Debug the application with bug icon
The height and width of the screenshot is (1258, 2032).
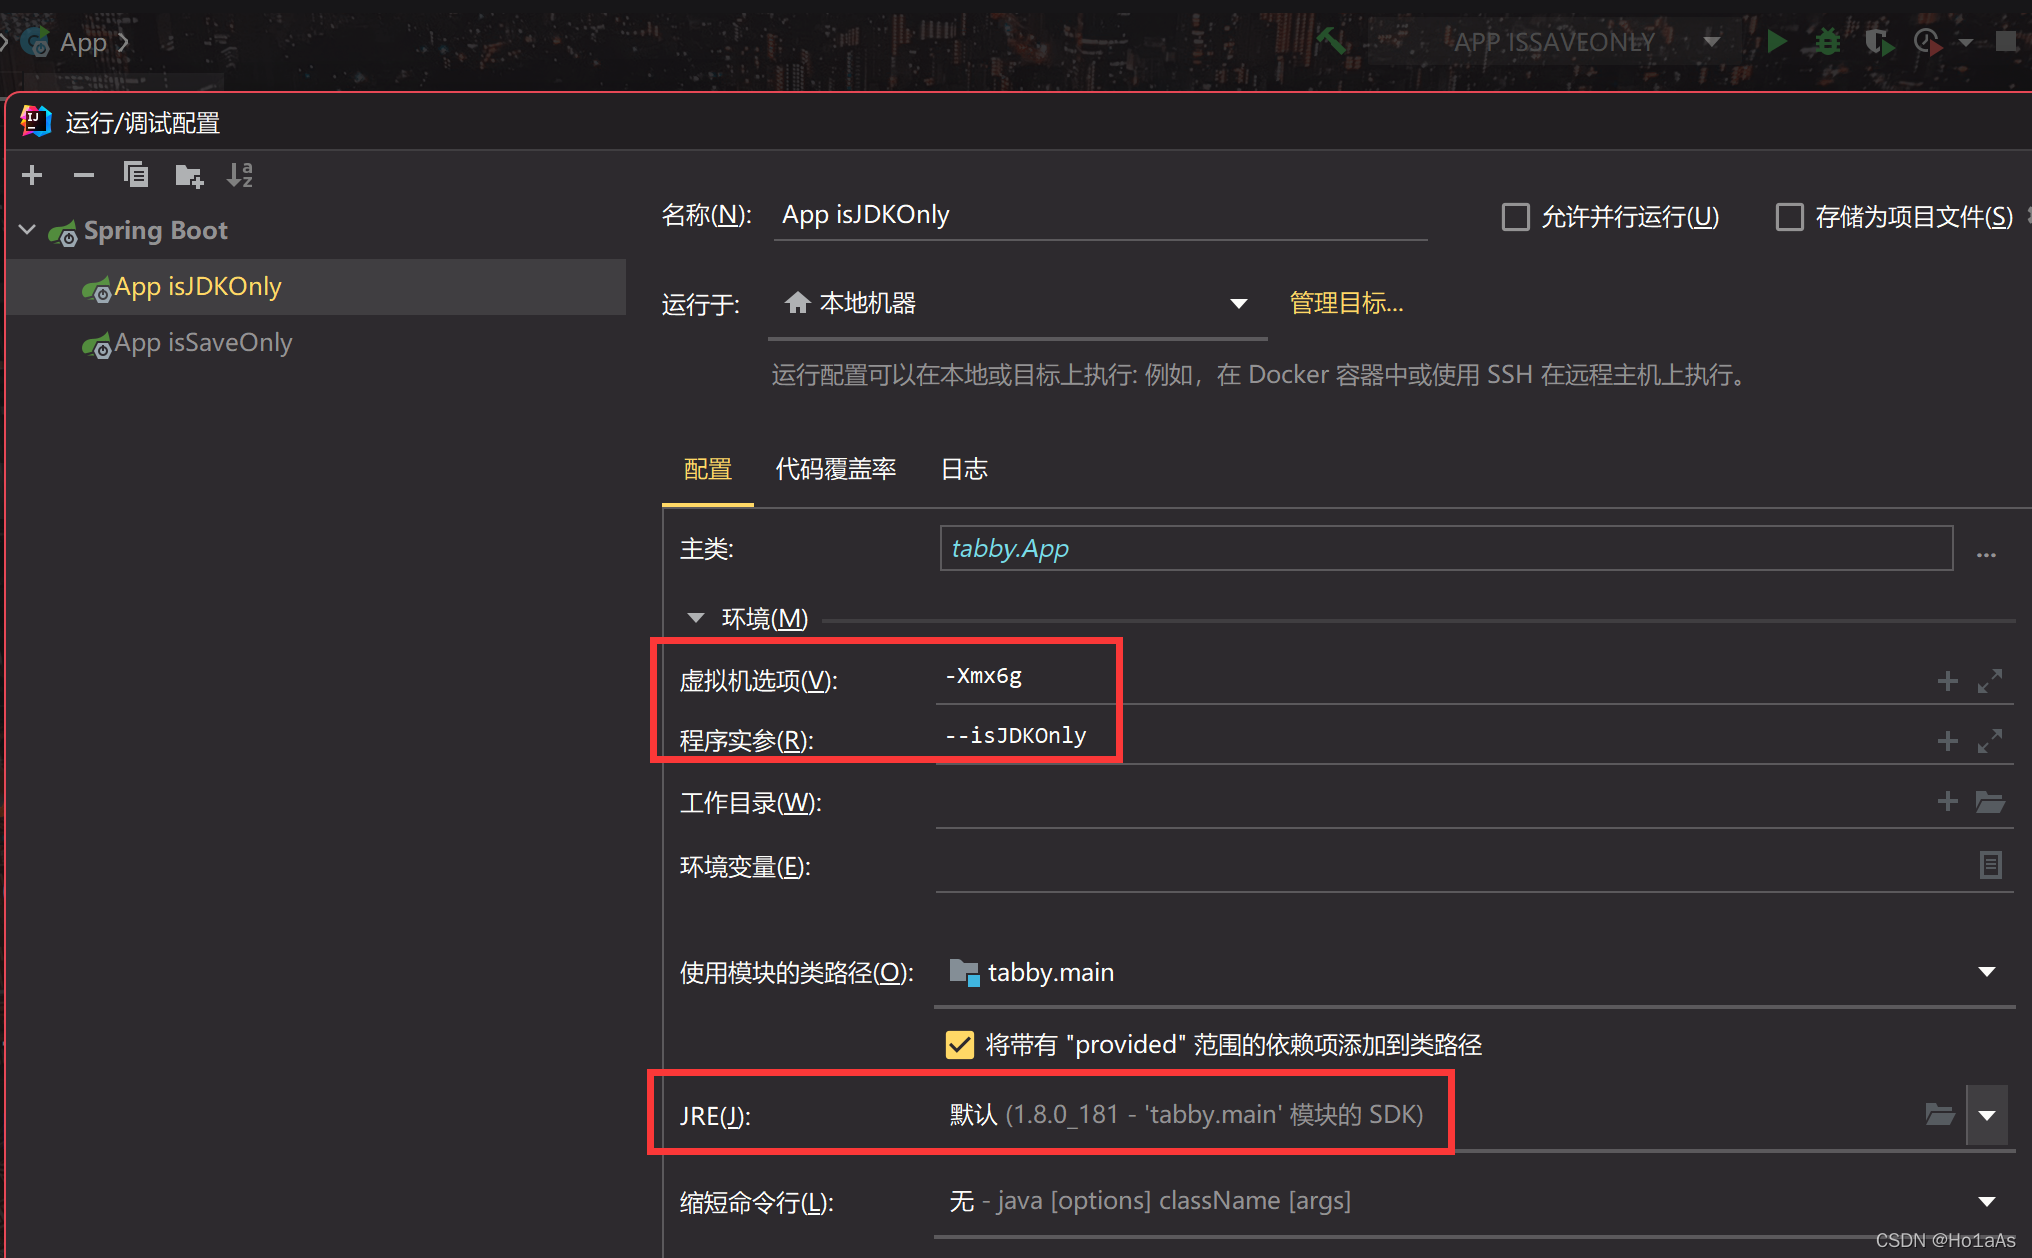coord(1827,41)
